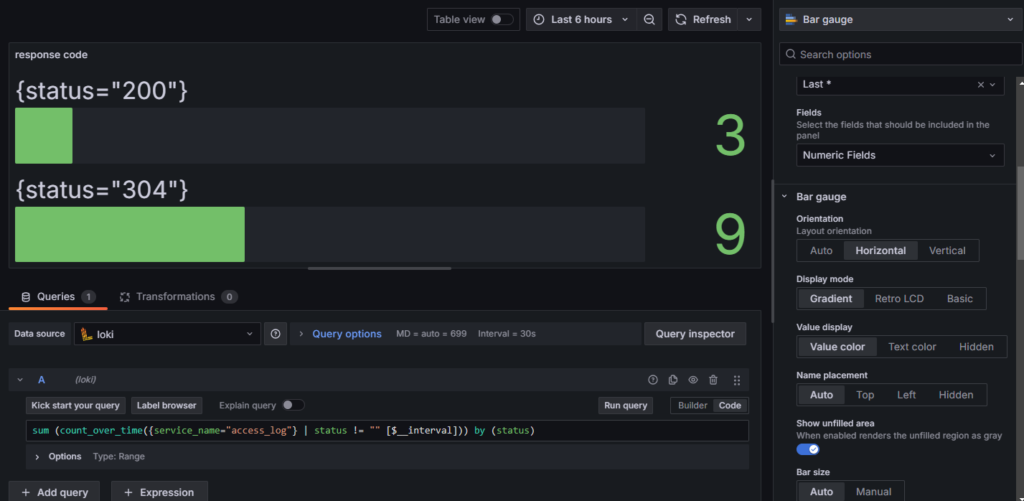Set name placement to Top
This screenshot has width=1024, height=501.
865,395
